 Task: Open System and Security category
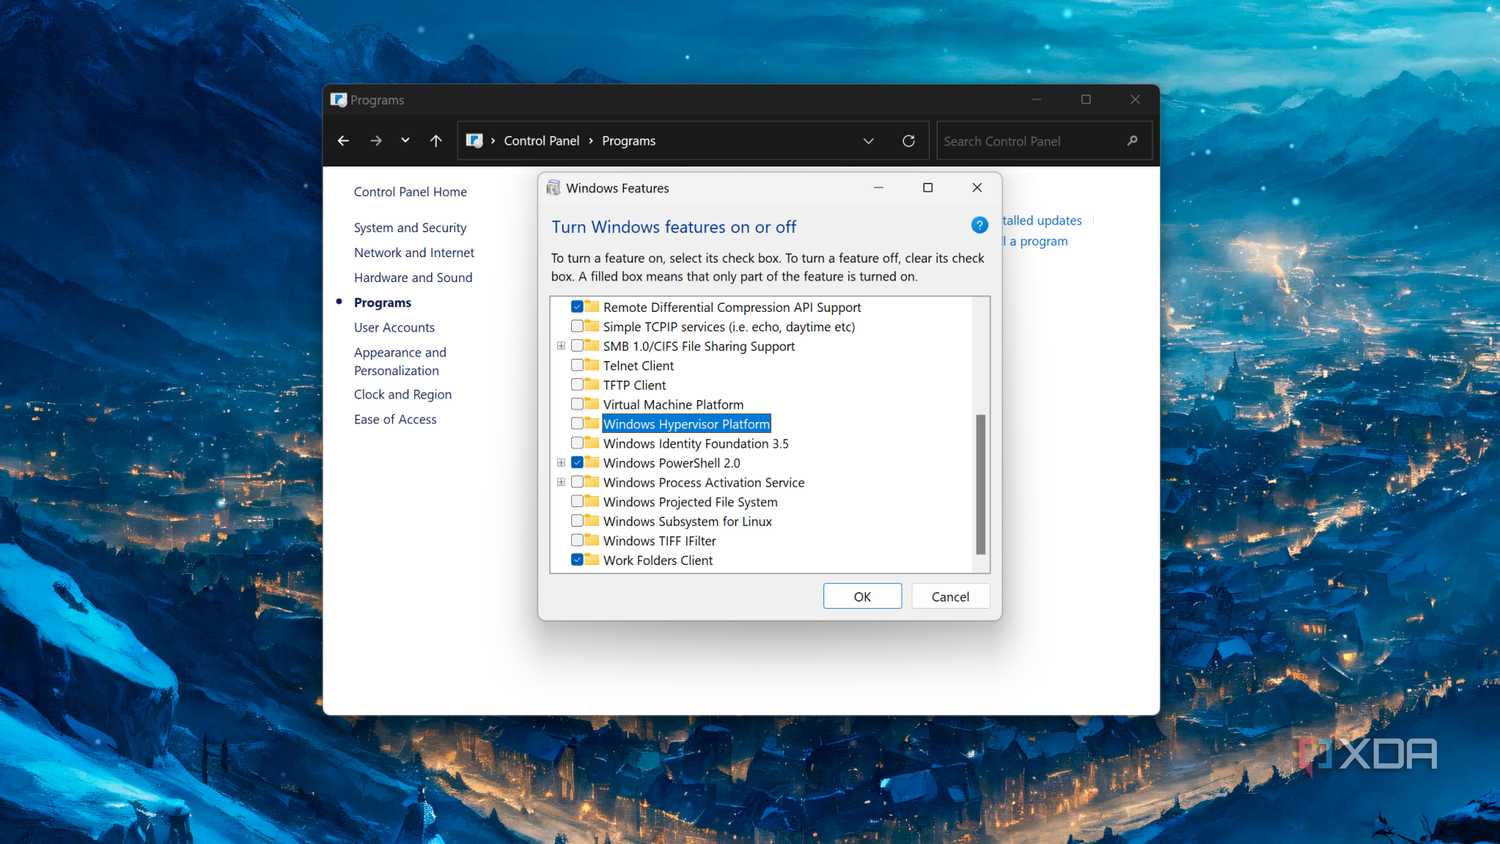click(x=410, y=228)
